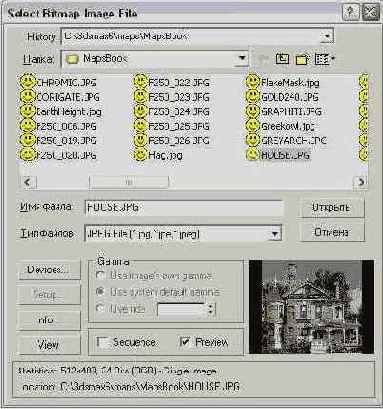This screenshot has width=383, height=409.
Task: Expand the History path dropdown
Action: tap(327, 36)
